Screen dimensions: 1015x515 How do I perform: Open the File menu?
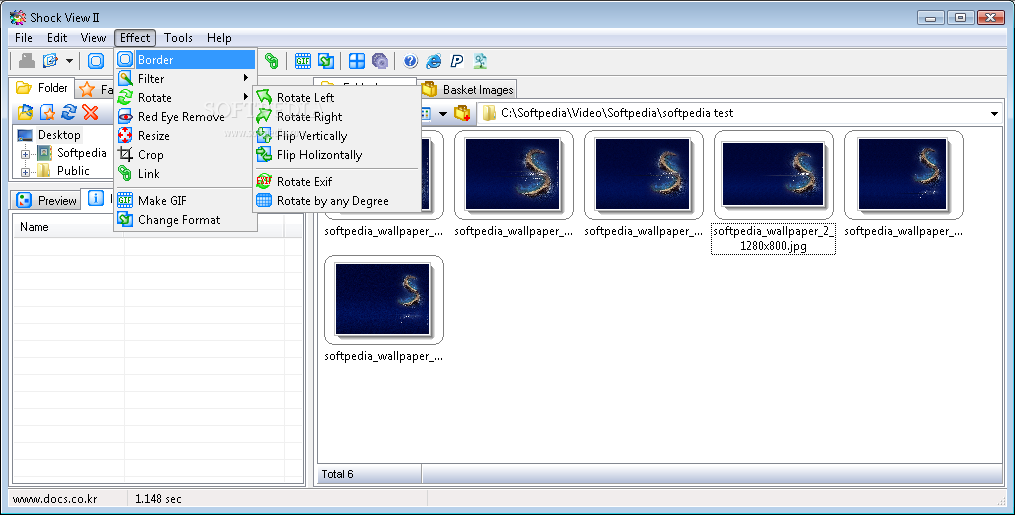click(x=24, y=38)
